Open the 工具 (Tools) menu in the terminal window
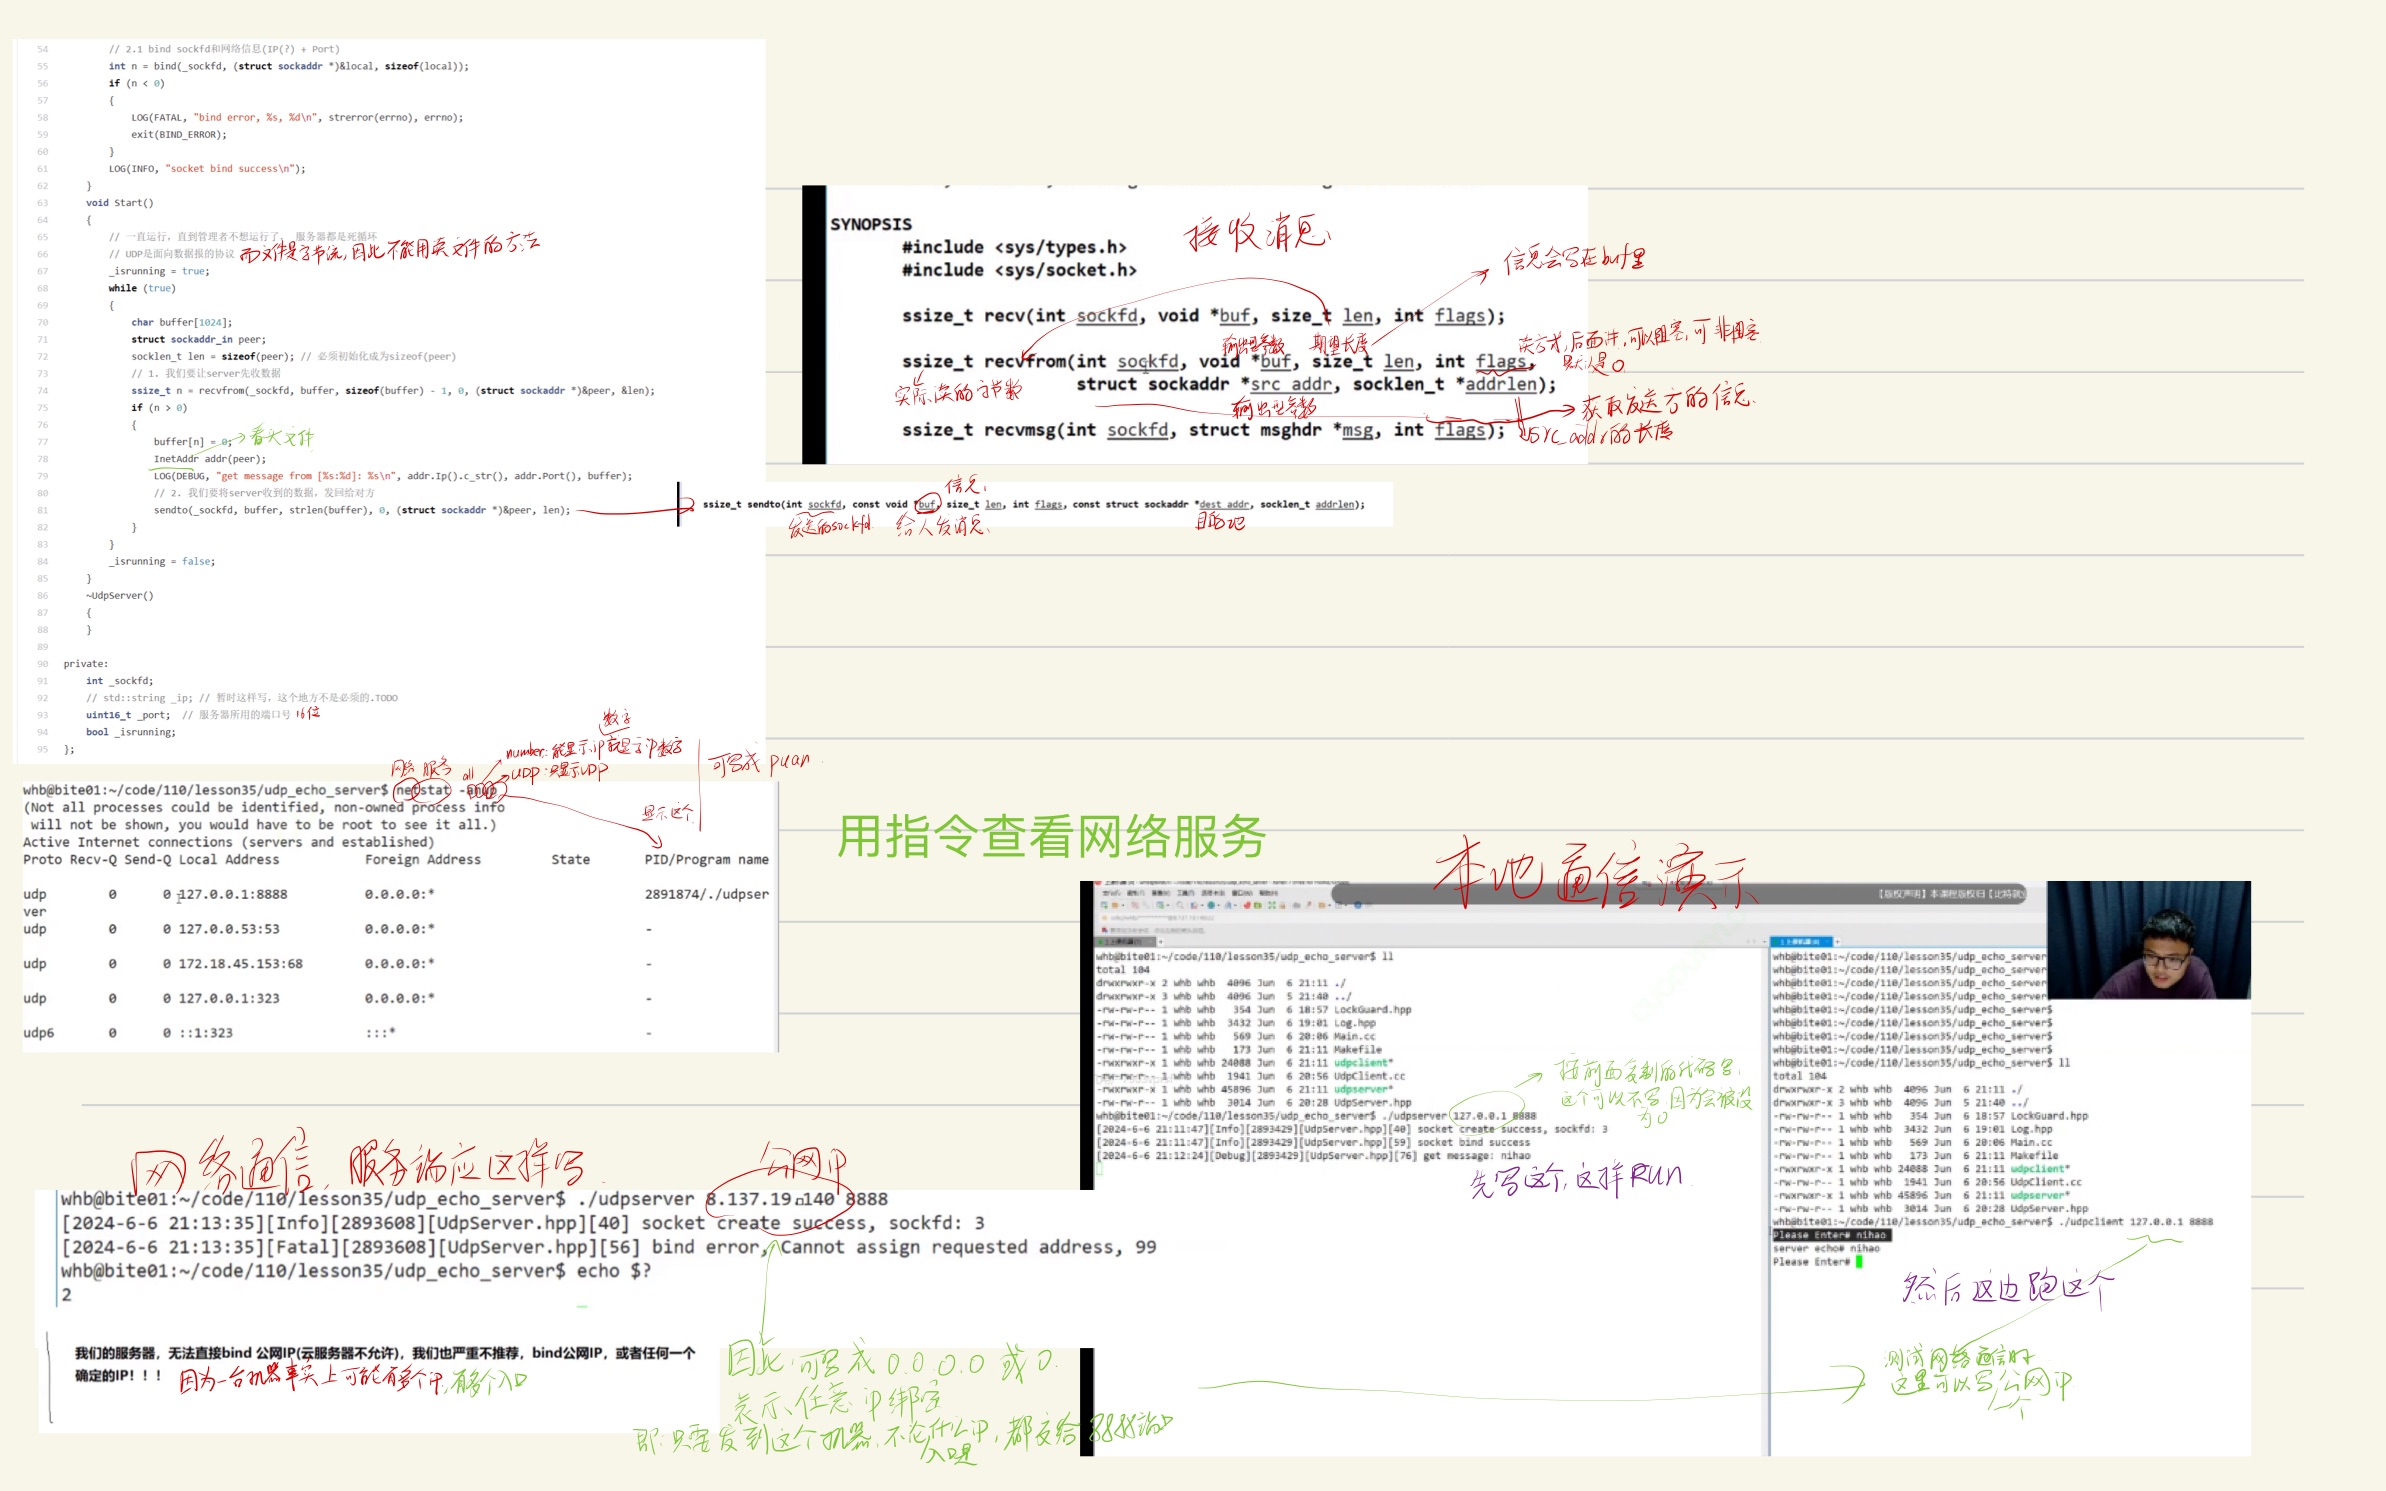This screenshot has width=2386, height=1491. 1185,893
